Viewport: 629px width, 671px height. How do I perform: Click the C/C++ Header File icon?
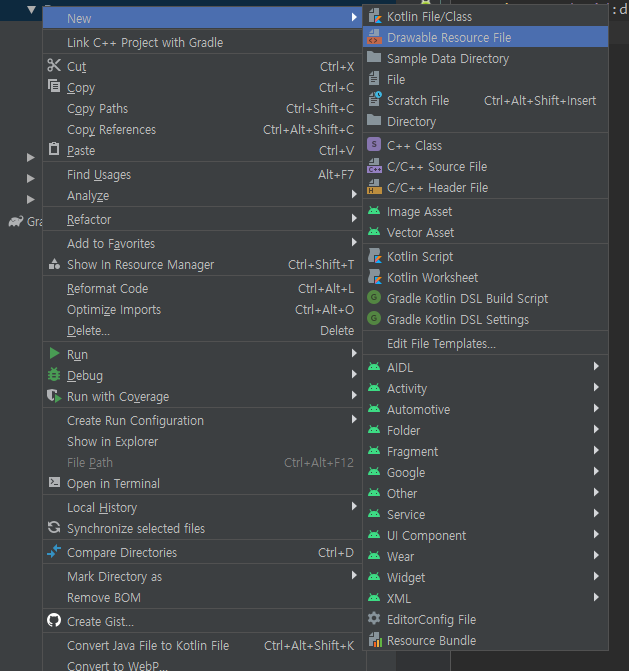click(374, 187)
